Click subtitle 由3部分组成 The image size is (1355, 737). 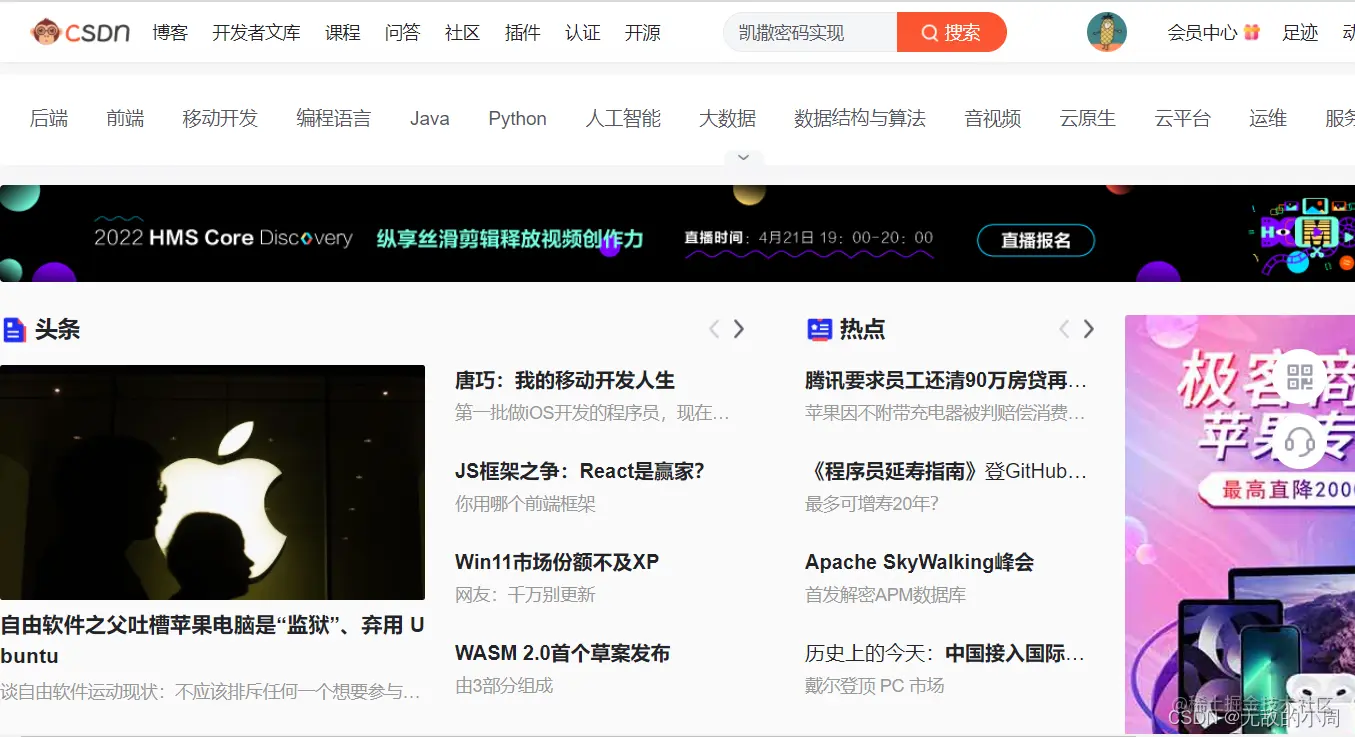[x=504, y=685]
